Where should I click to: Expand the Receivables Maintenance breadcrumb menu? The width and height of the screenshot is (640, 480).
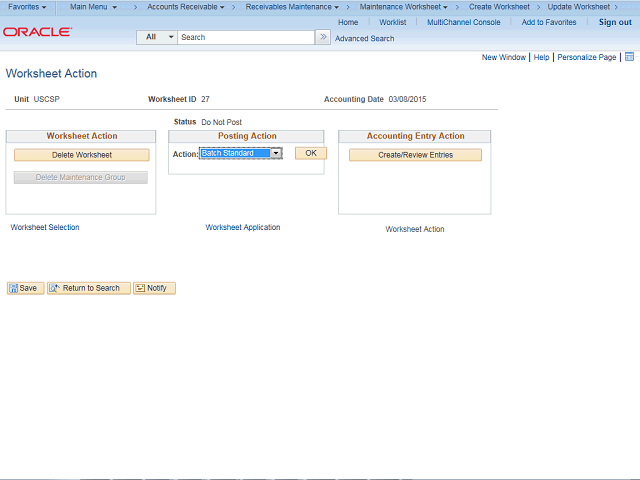[292, 7]
